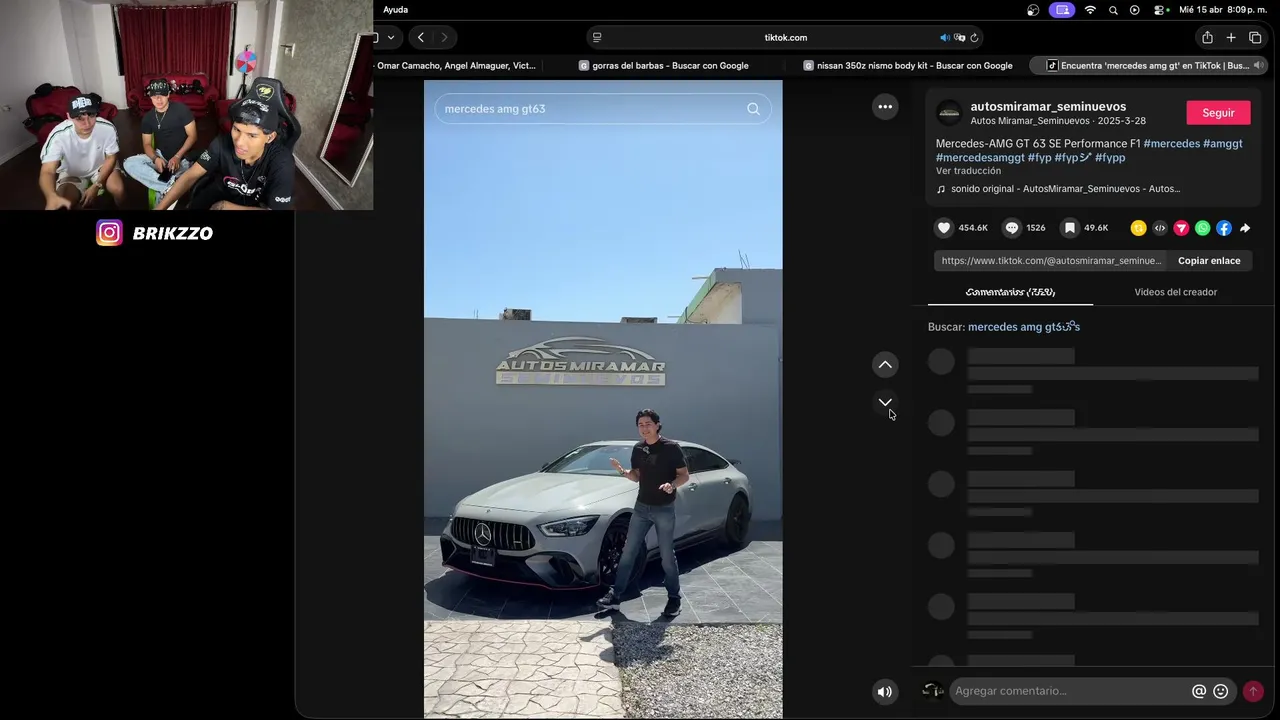Click the search magnifier in the TikTok search bar
The width and height of the screenshot is (1280, 720).
coord(753,109)
